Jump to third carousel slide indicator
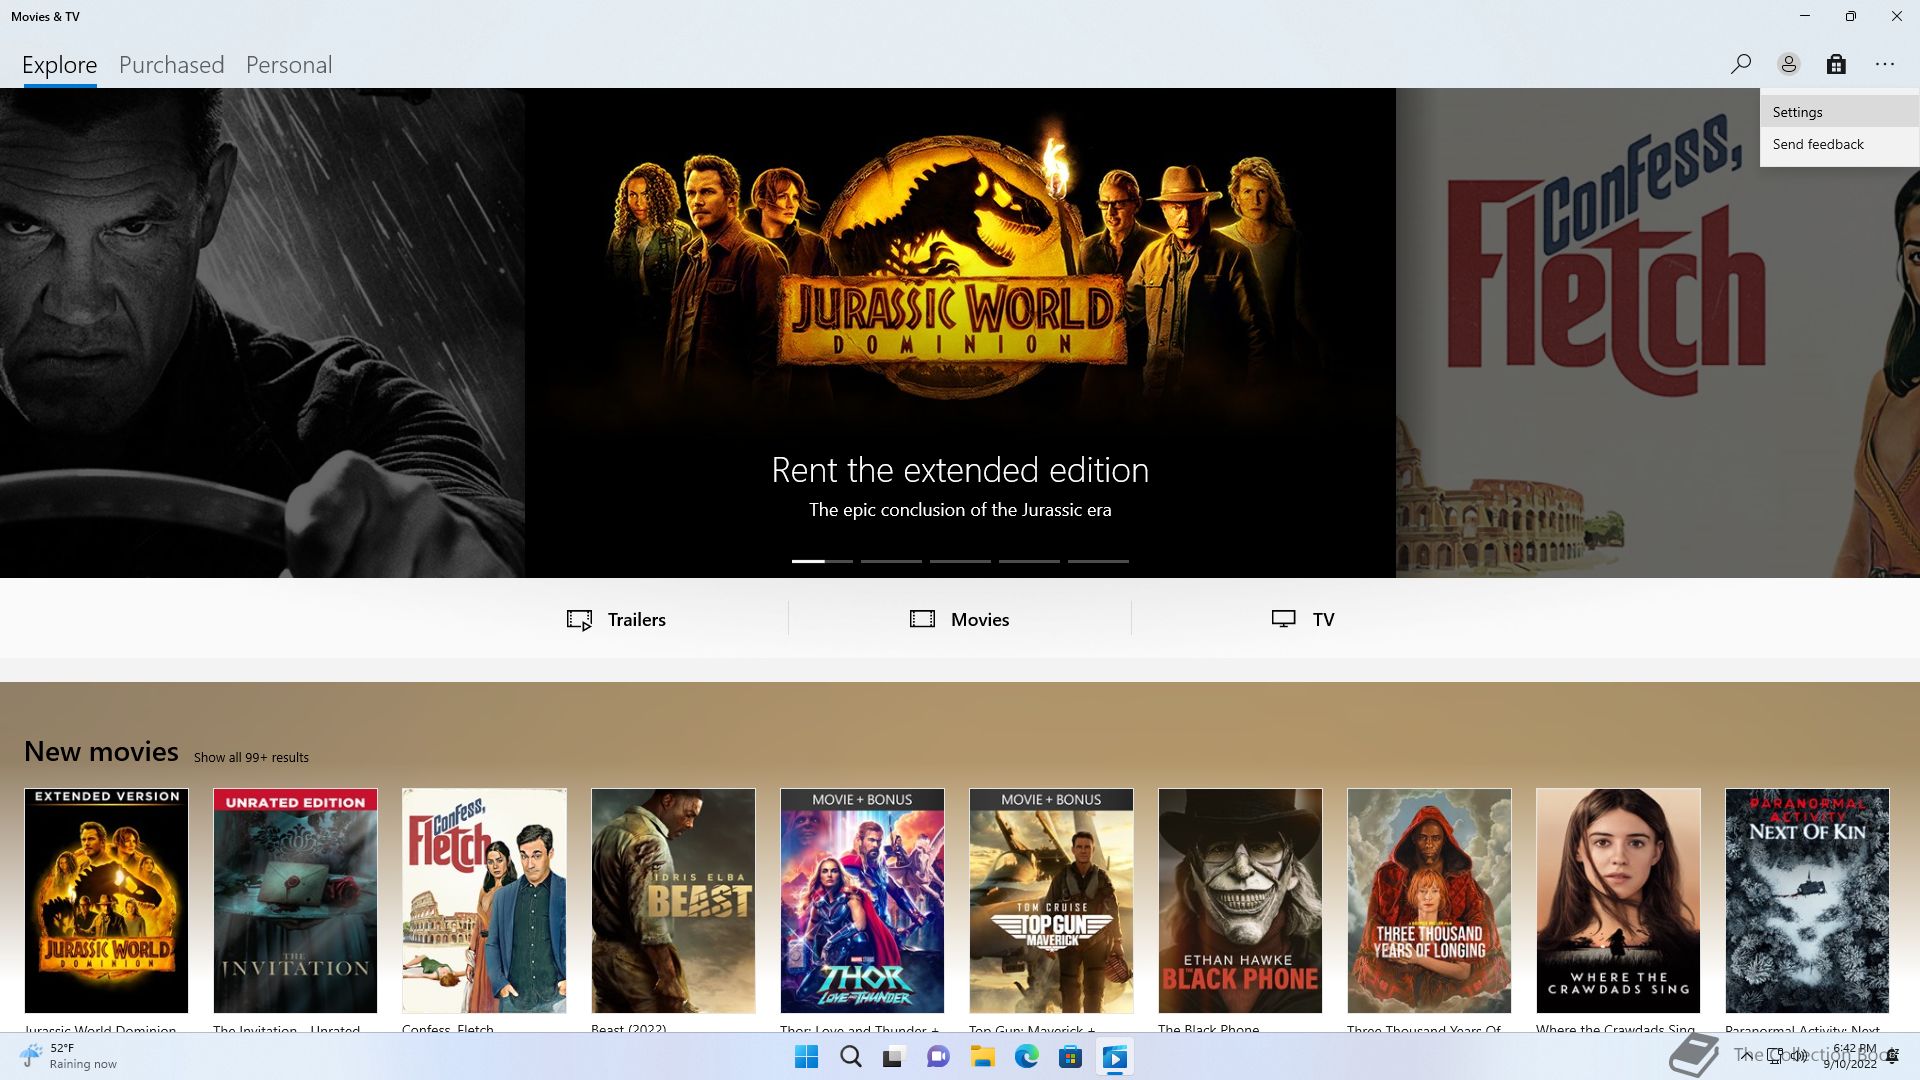 960,561
